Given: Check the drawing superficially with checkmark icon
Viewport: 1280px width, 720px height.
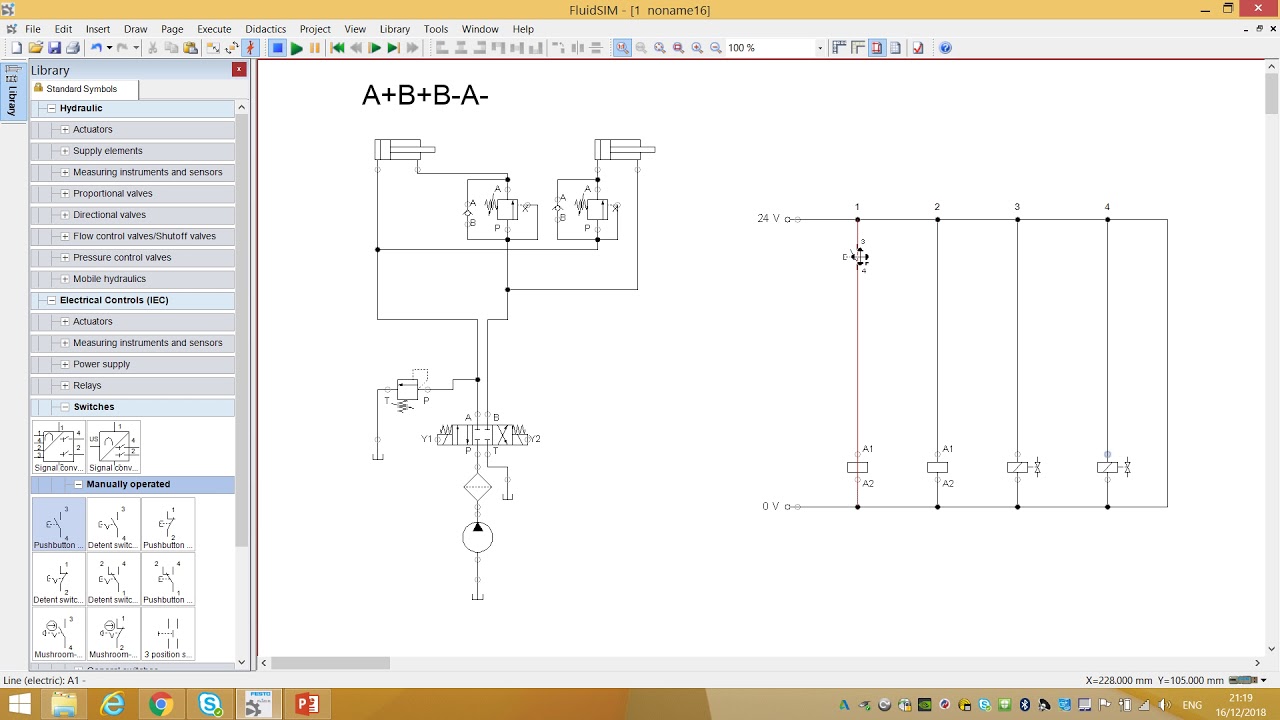Looking at the screenshot, I should click(x=918, y=48).
